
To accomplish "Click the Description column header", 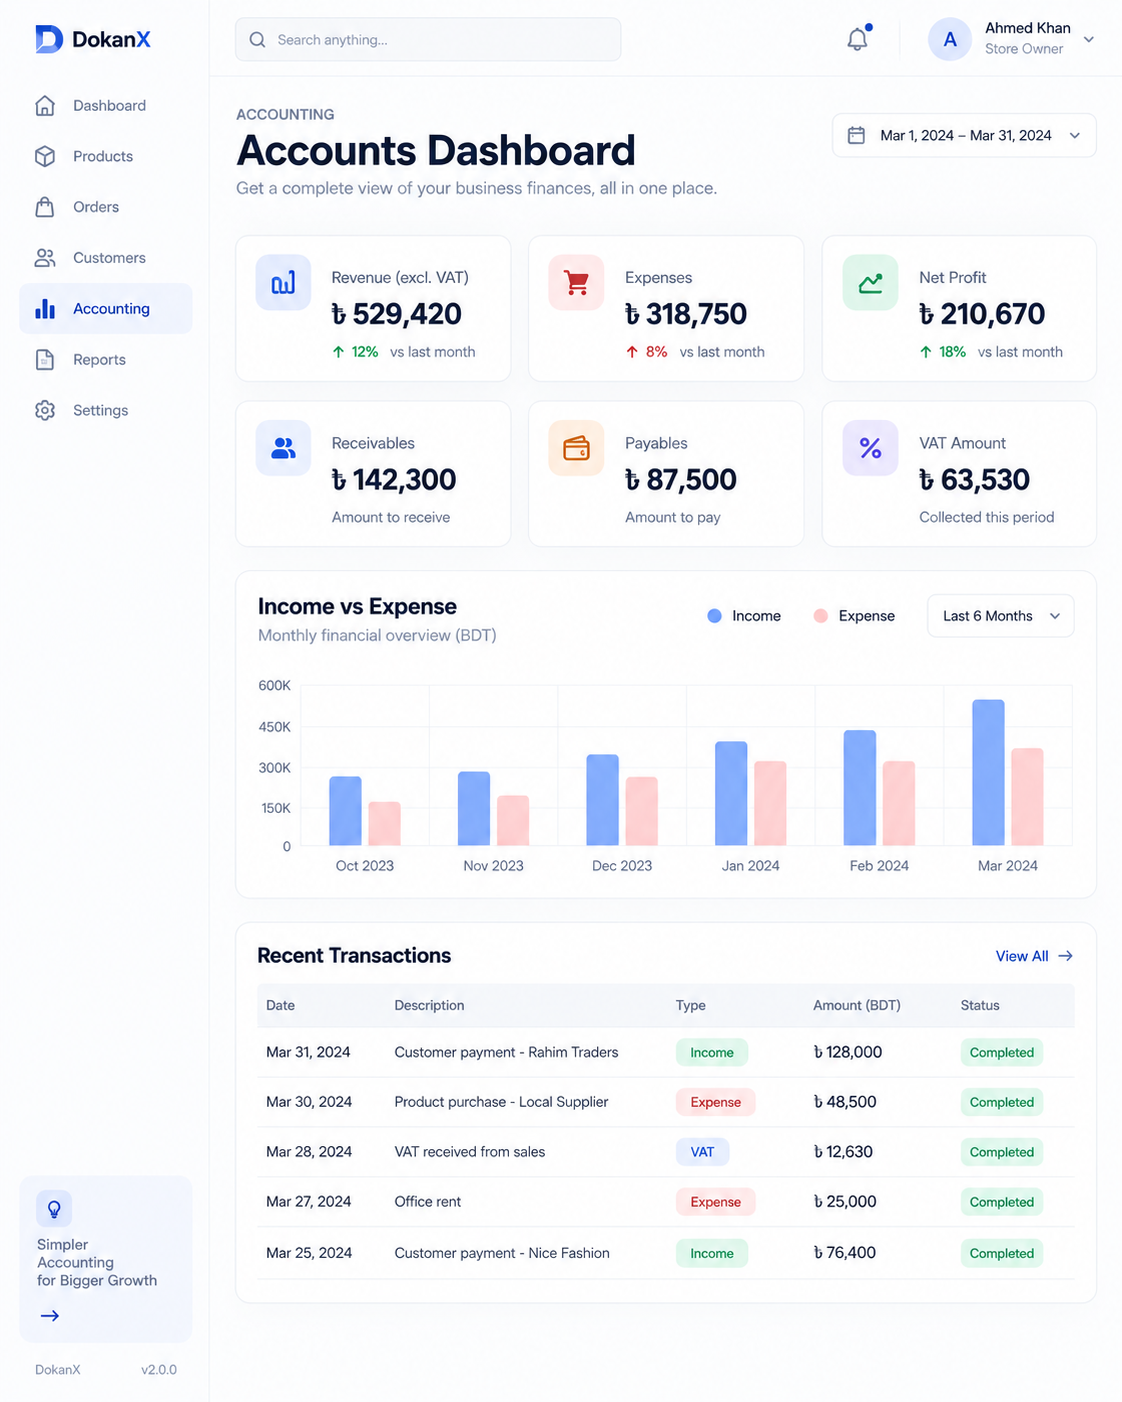I will click(x=429, y=1005).
